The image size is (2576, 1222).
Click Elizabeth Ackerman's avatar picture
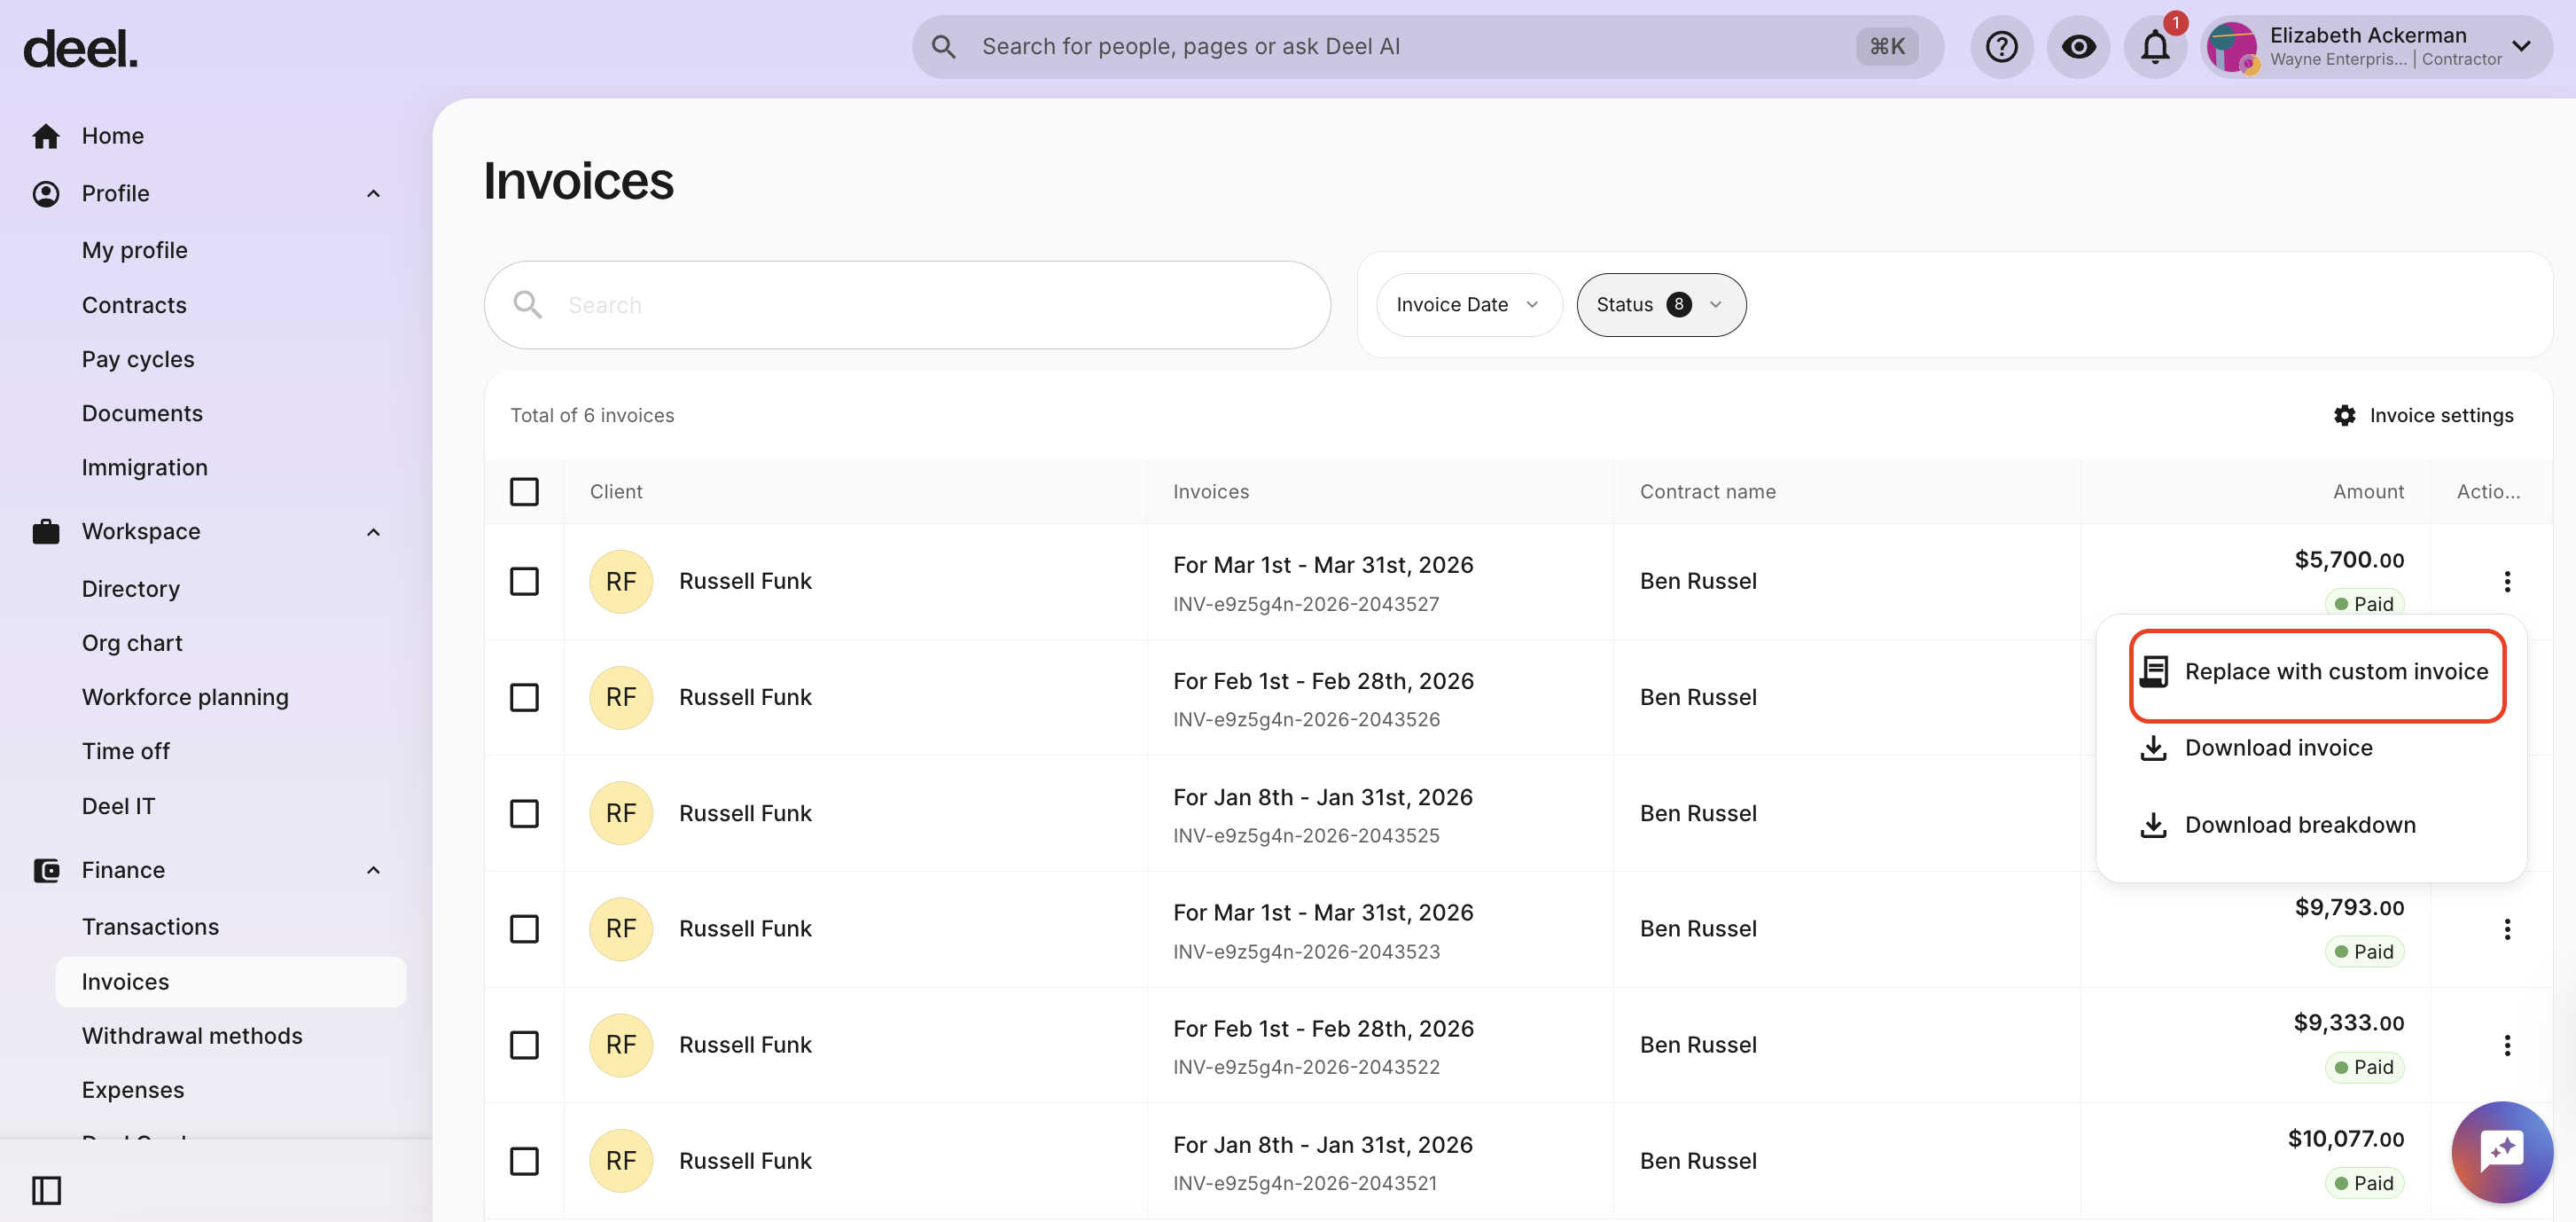[2231, 47]
